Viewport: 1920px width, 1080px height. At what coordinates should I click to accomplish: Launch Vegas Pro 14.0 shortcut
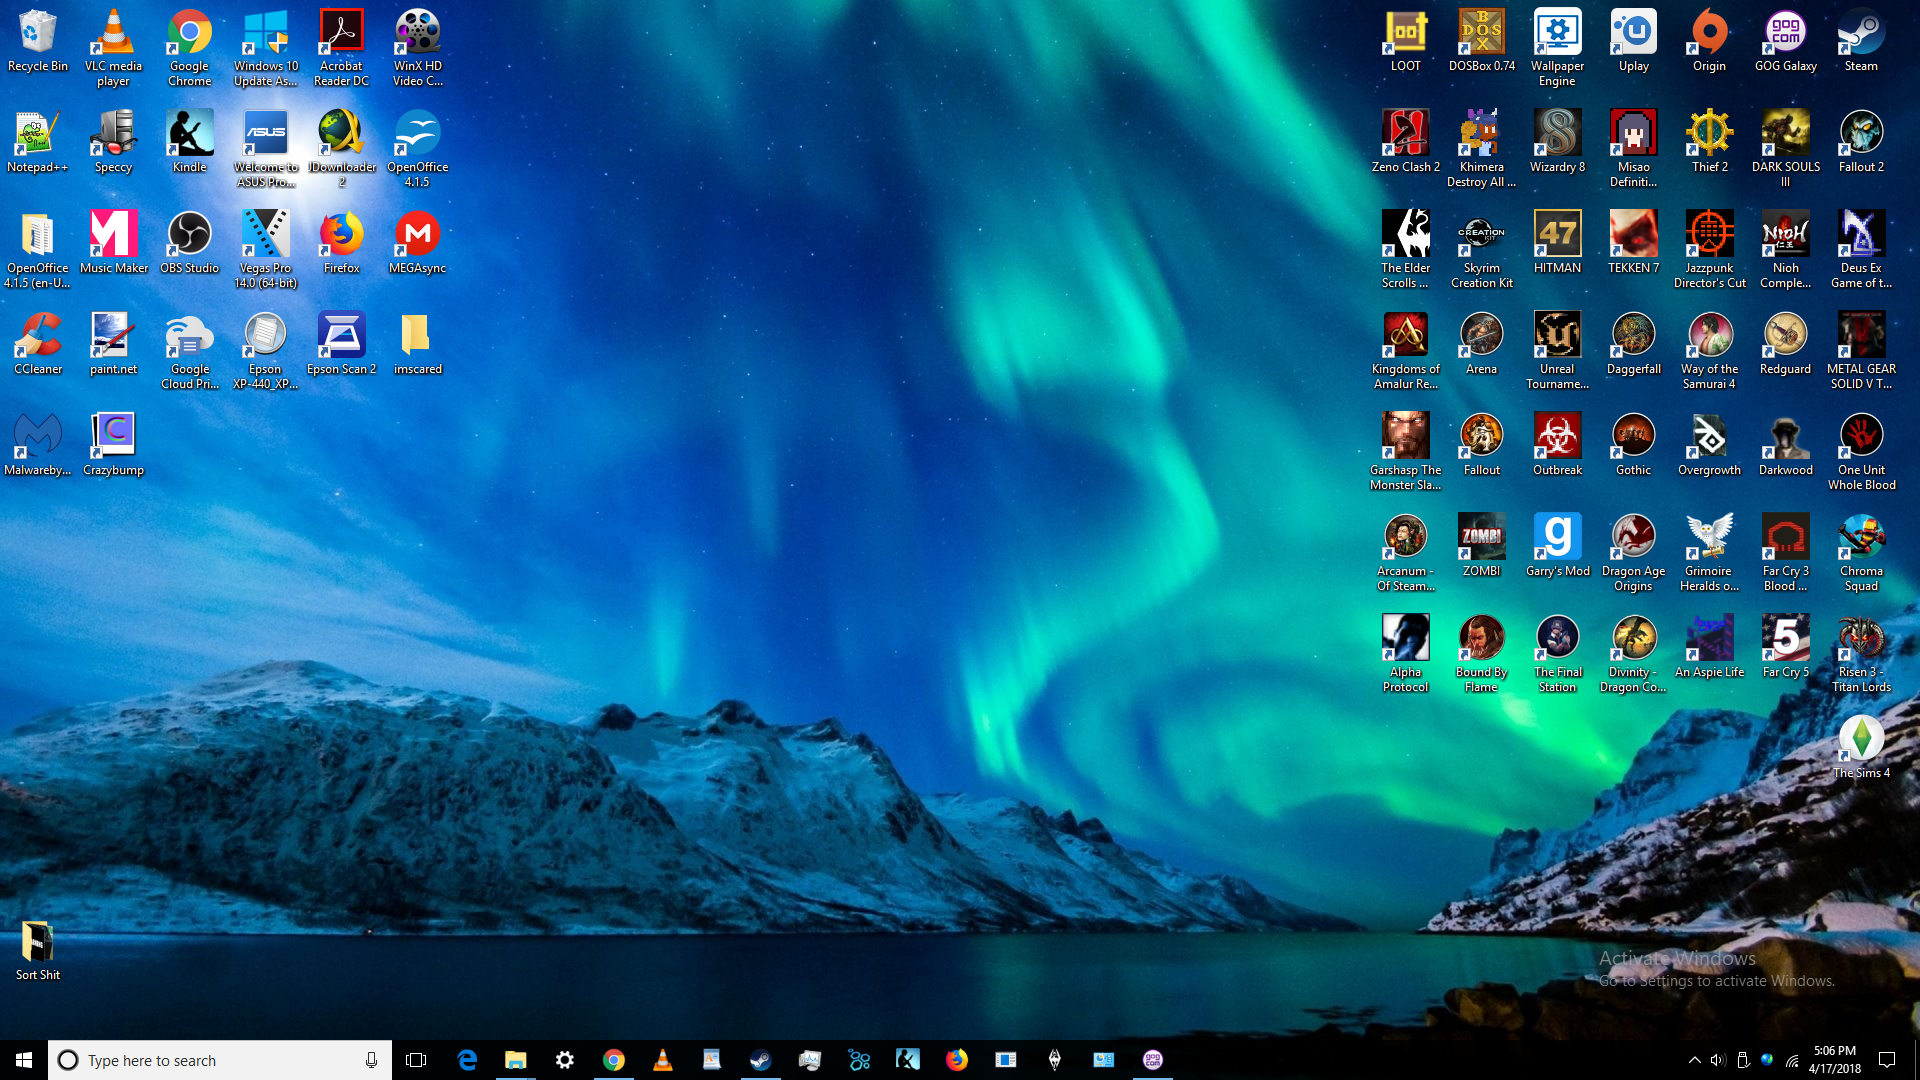tap(266, 251)
